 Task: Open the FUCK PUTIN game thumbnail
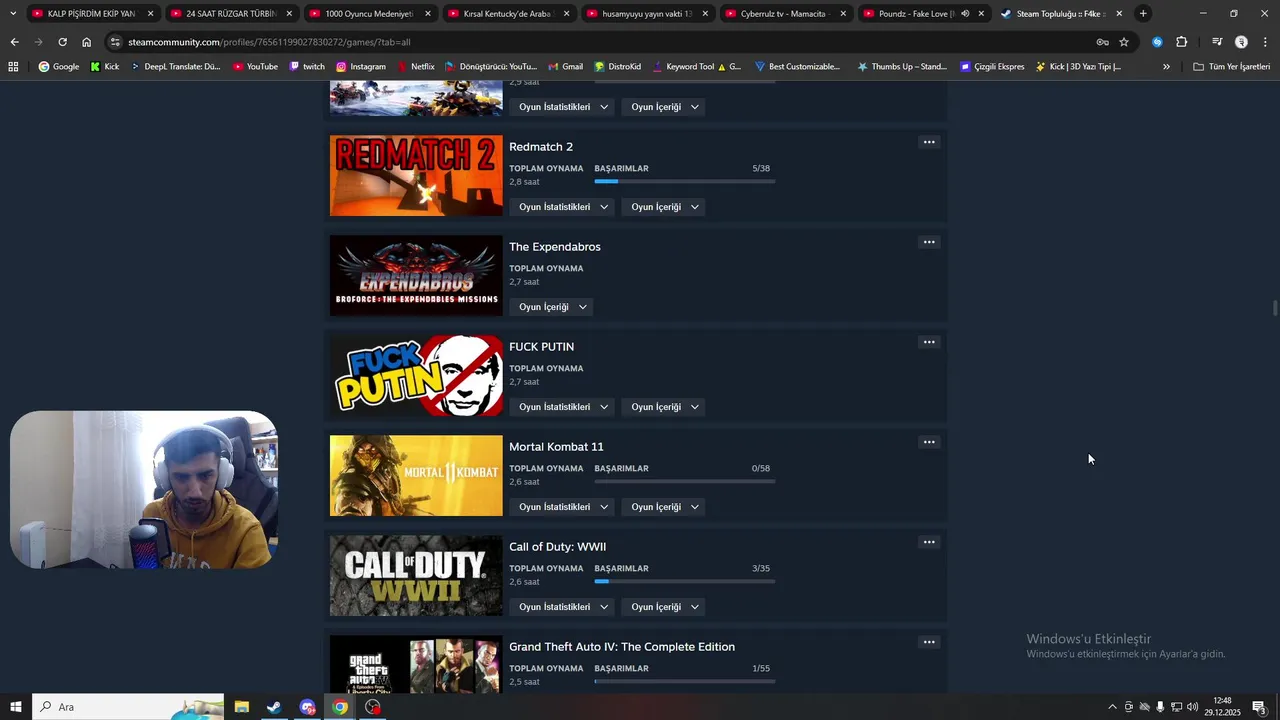[416, 376]
